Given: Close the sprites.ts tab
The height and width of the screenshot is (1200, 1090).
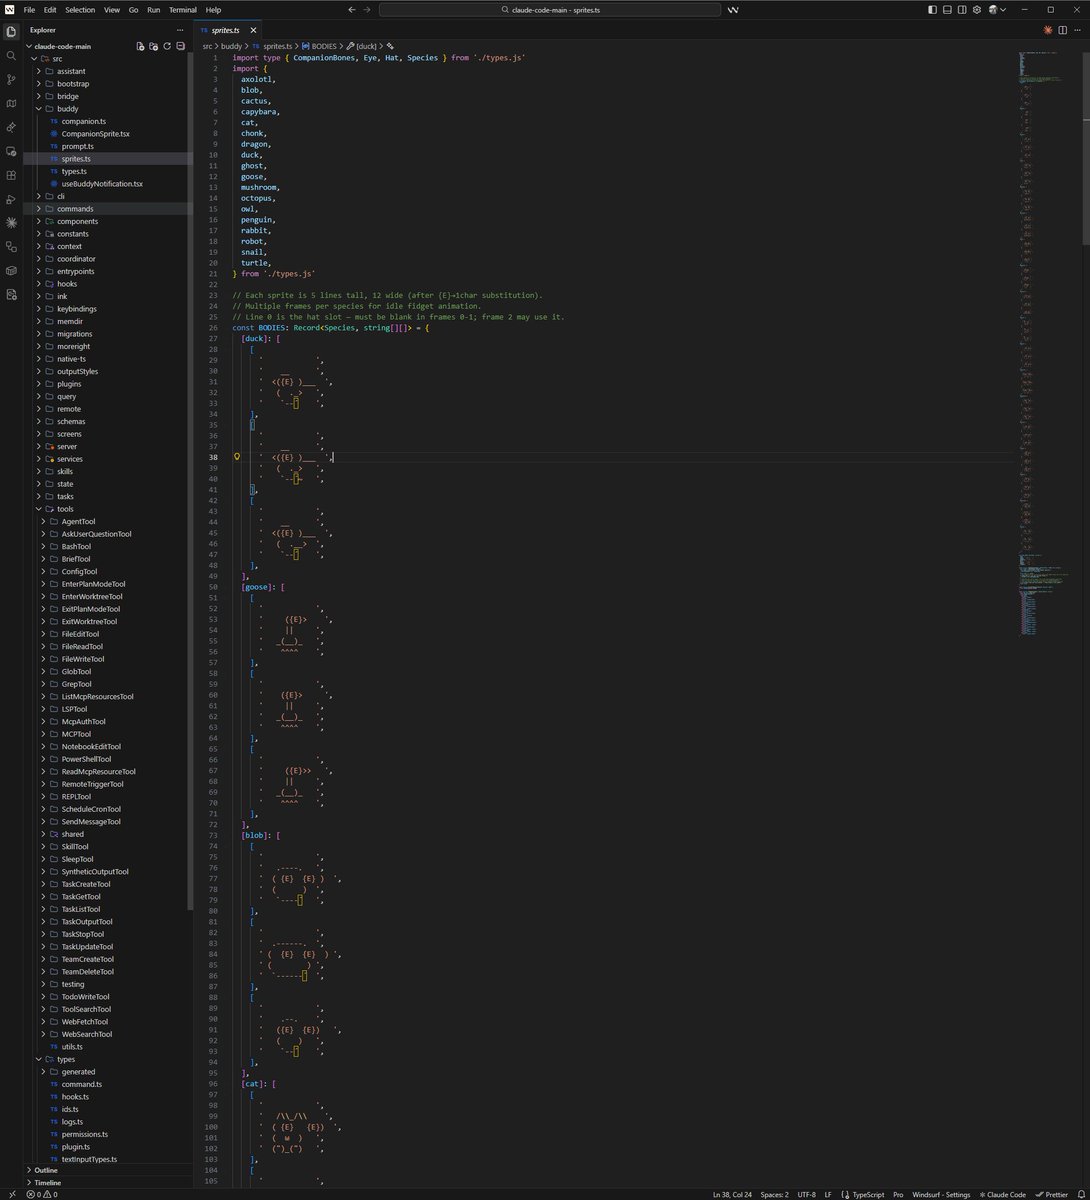Looking at the screenshot, I should [253, 31].
